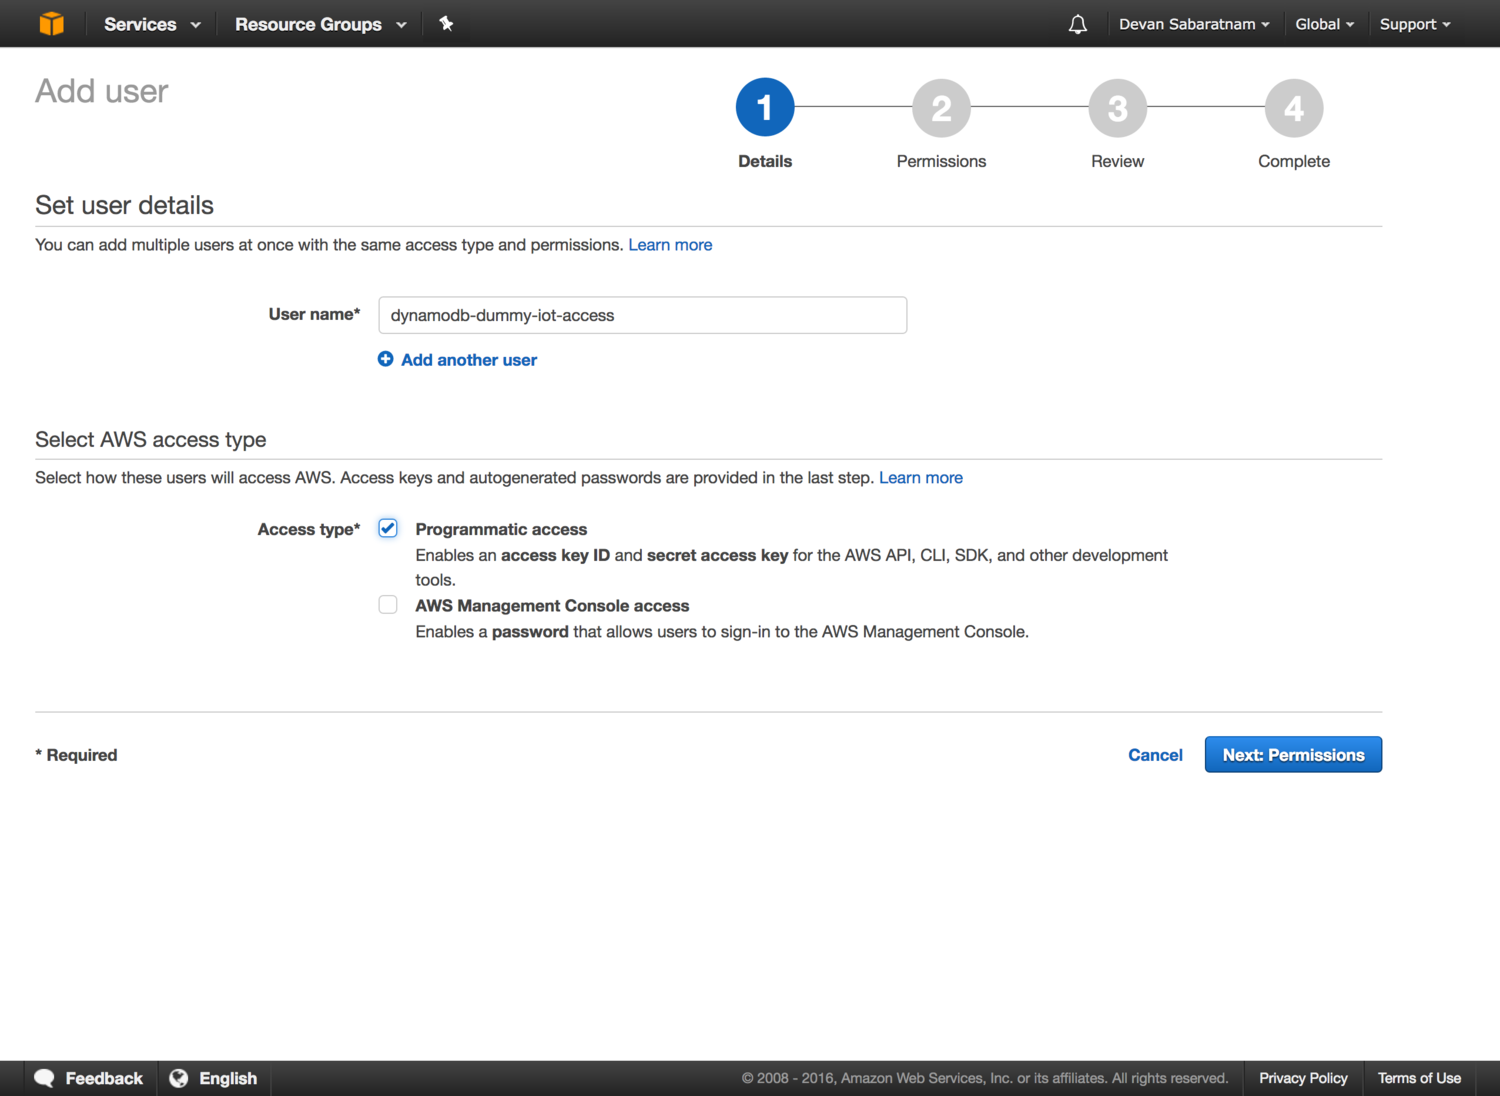1500x1096 pixels.
Task: Click the plus icon beside Add another user
Action: tap(385, 359)
